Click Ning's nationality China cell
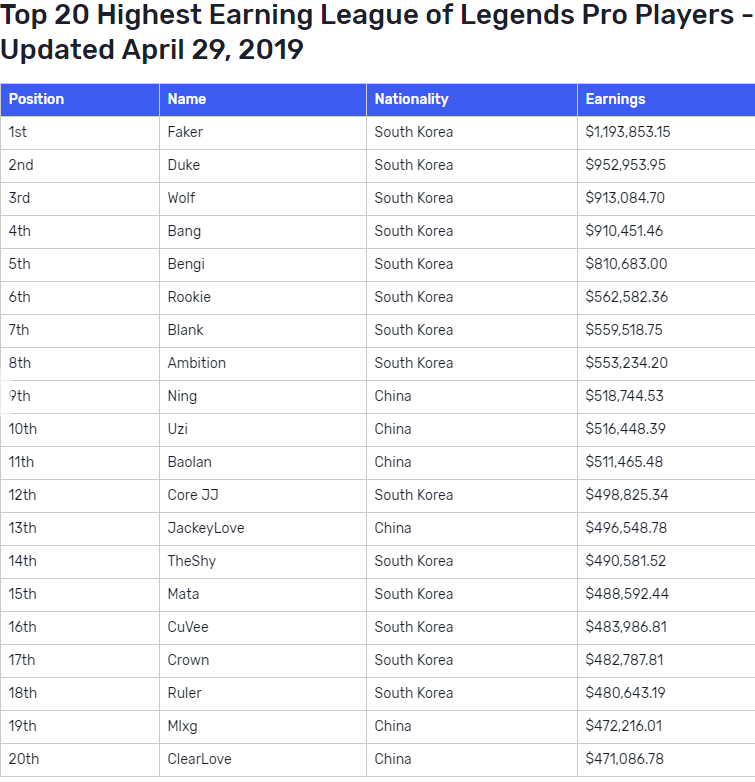Viewport: 755px width, 782px height. pyautogui.click(x=472, y=396)
